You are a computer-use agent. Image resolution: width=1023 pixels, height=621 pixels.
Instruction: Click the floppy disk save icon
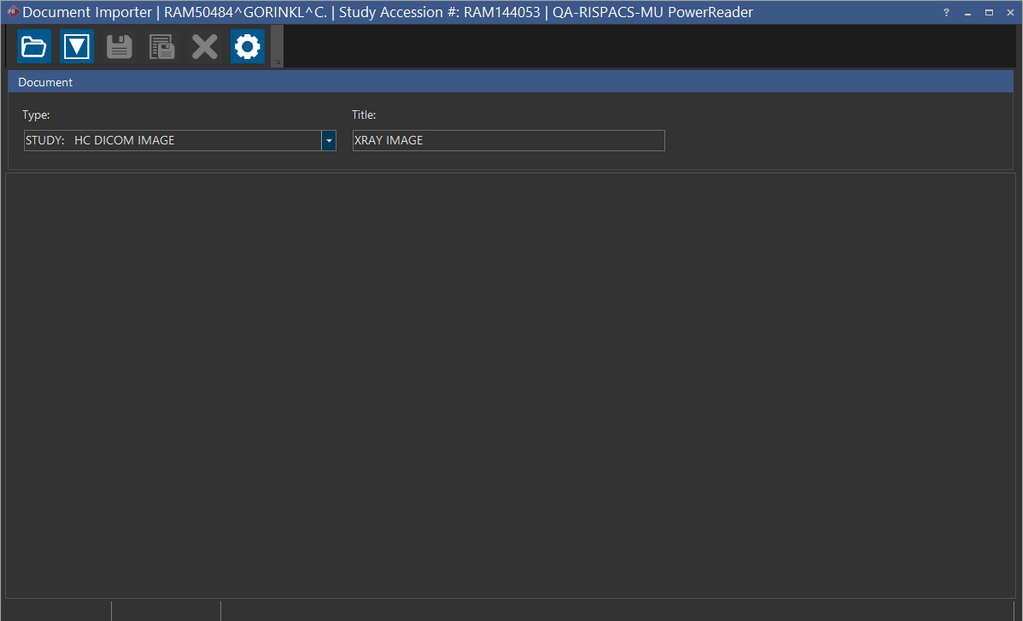pos(120,46)
